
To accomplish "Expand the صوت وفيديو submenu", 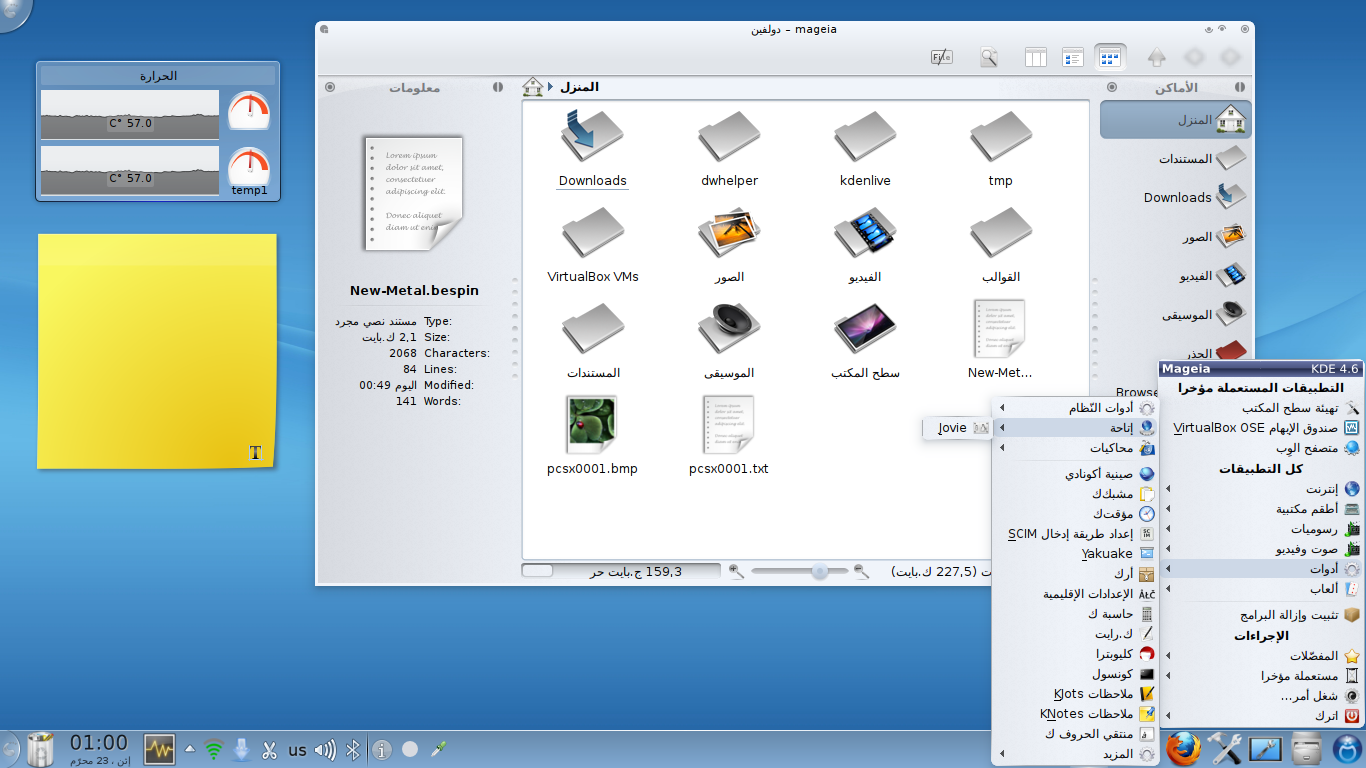I will pos(1262,549).
